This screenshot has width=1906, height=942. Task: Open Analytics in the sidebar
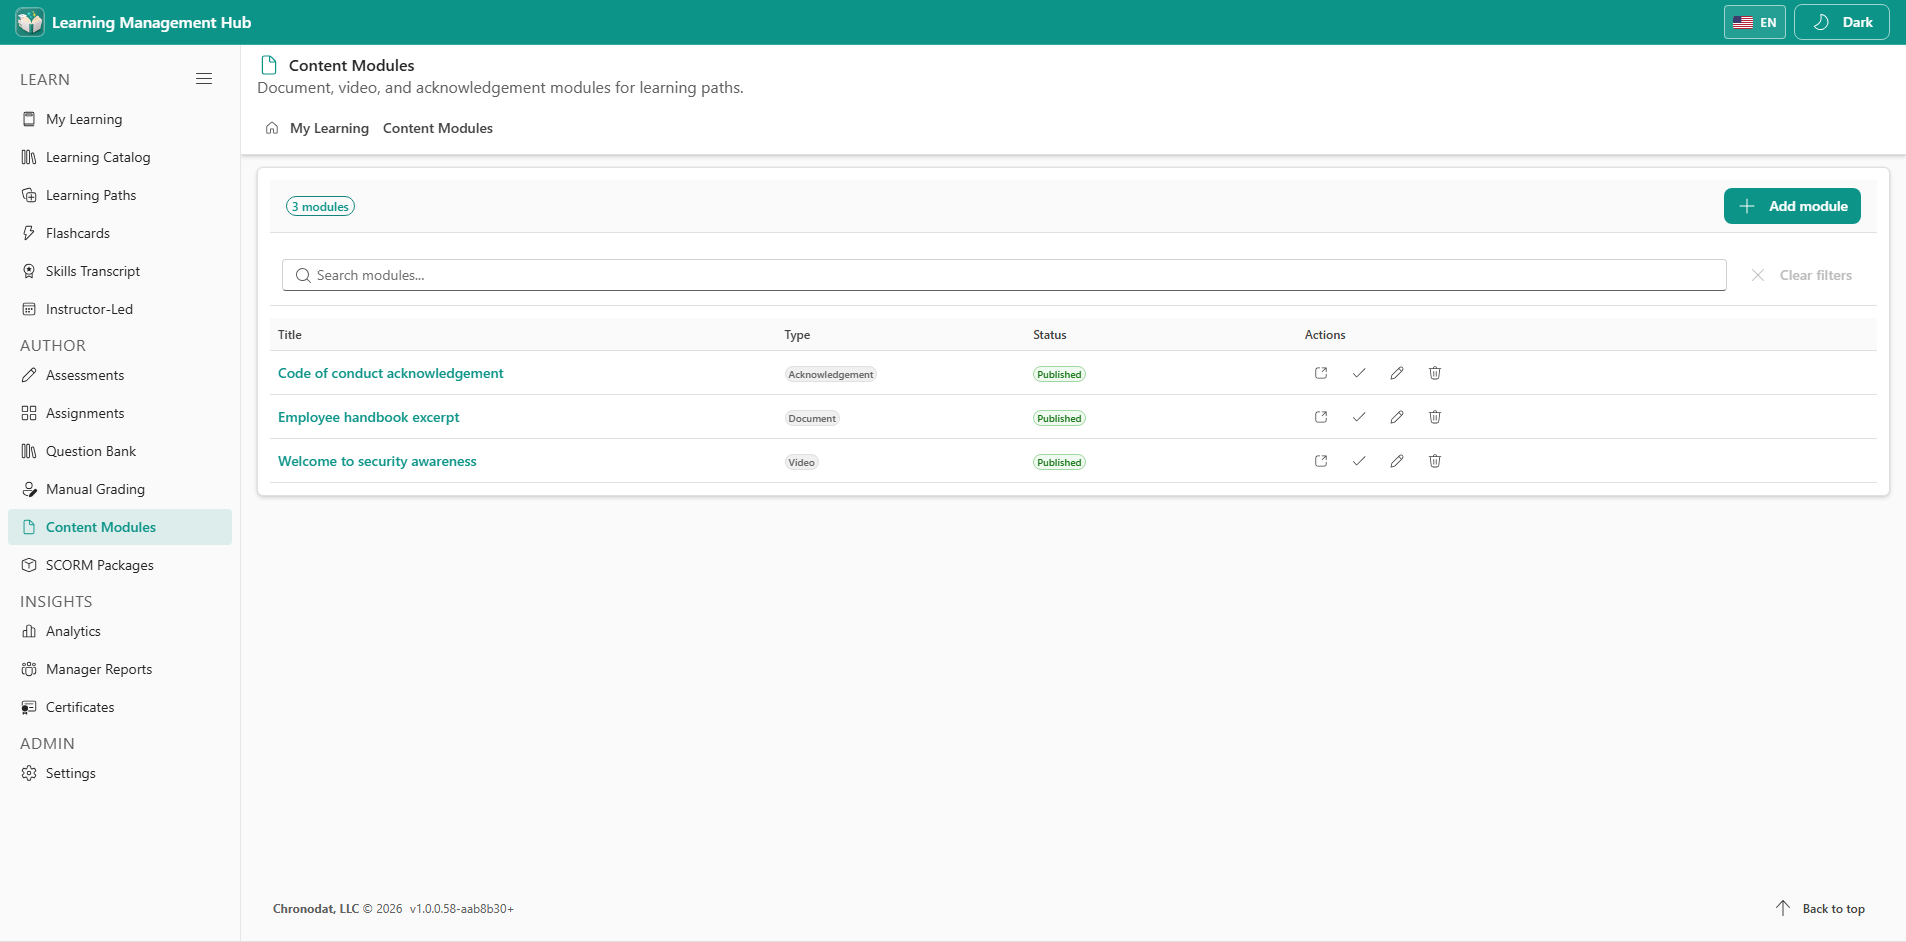(120, 631)
